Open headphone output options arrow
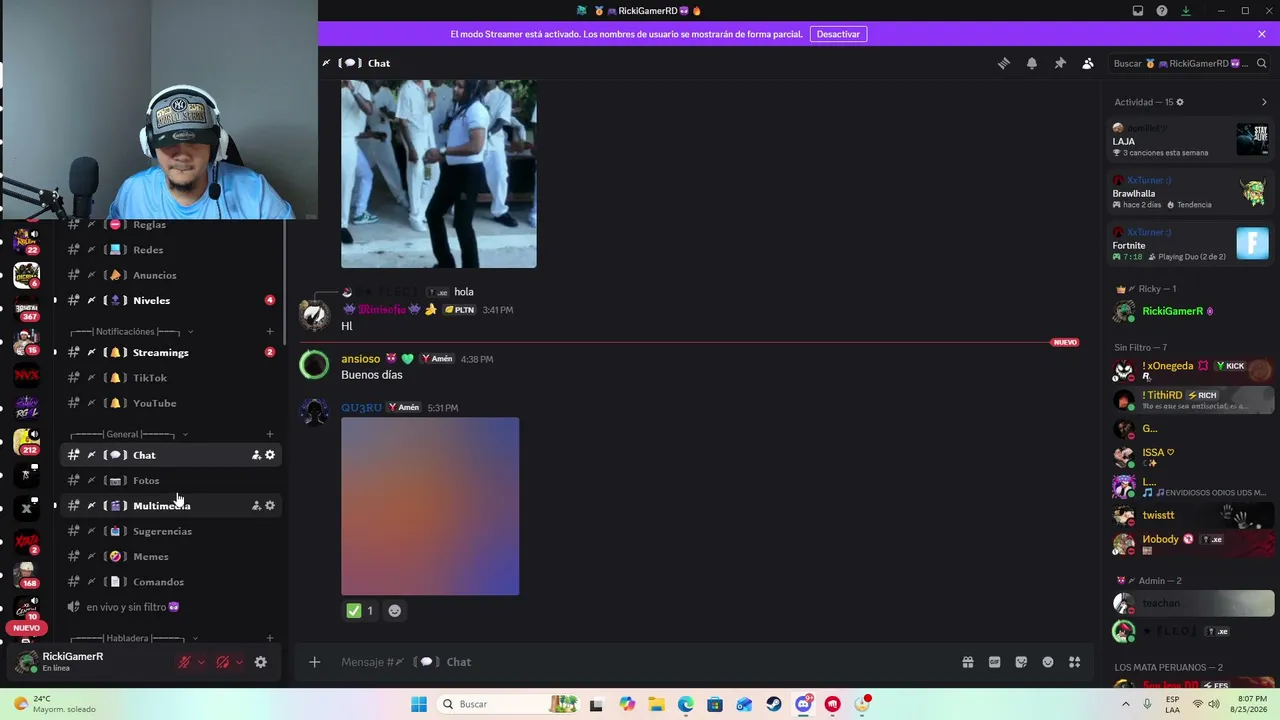This screenshot has height=720, width=1280. coord(239,662)
